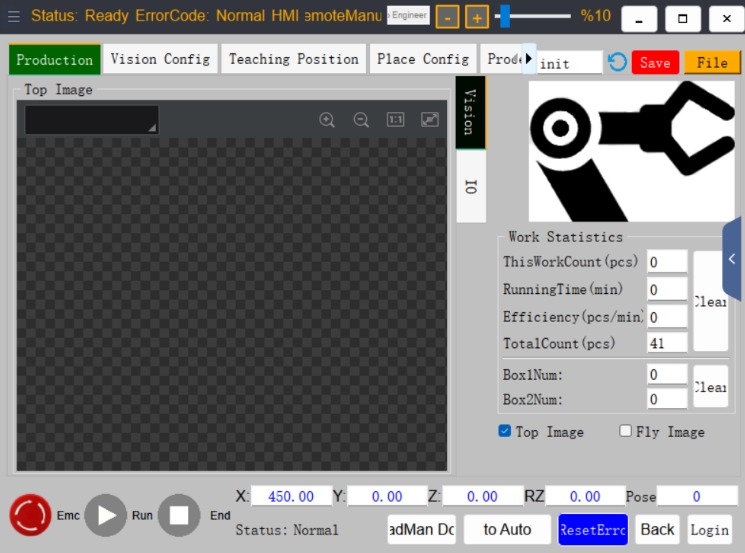Fit image to window icon
745x553 pixels.
430,120
